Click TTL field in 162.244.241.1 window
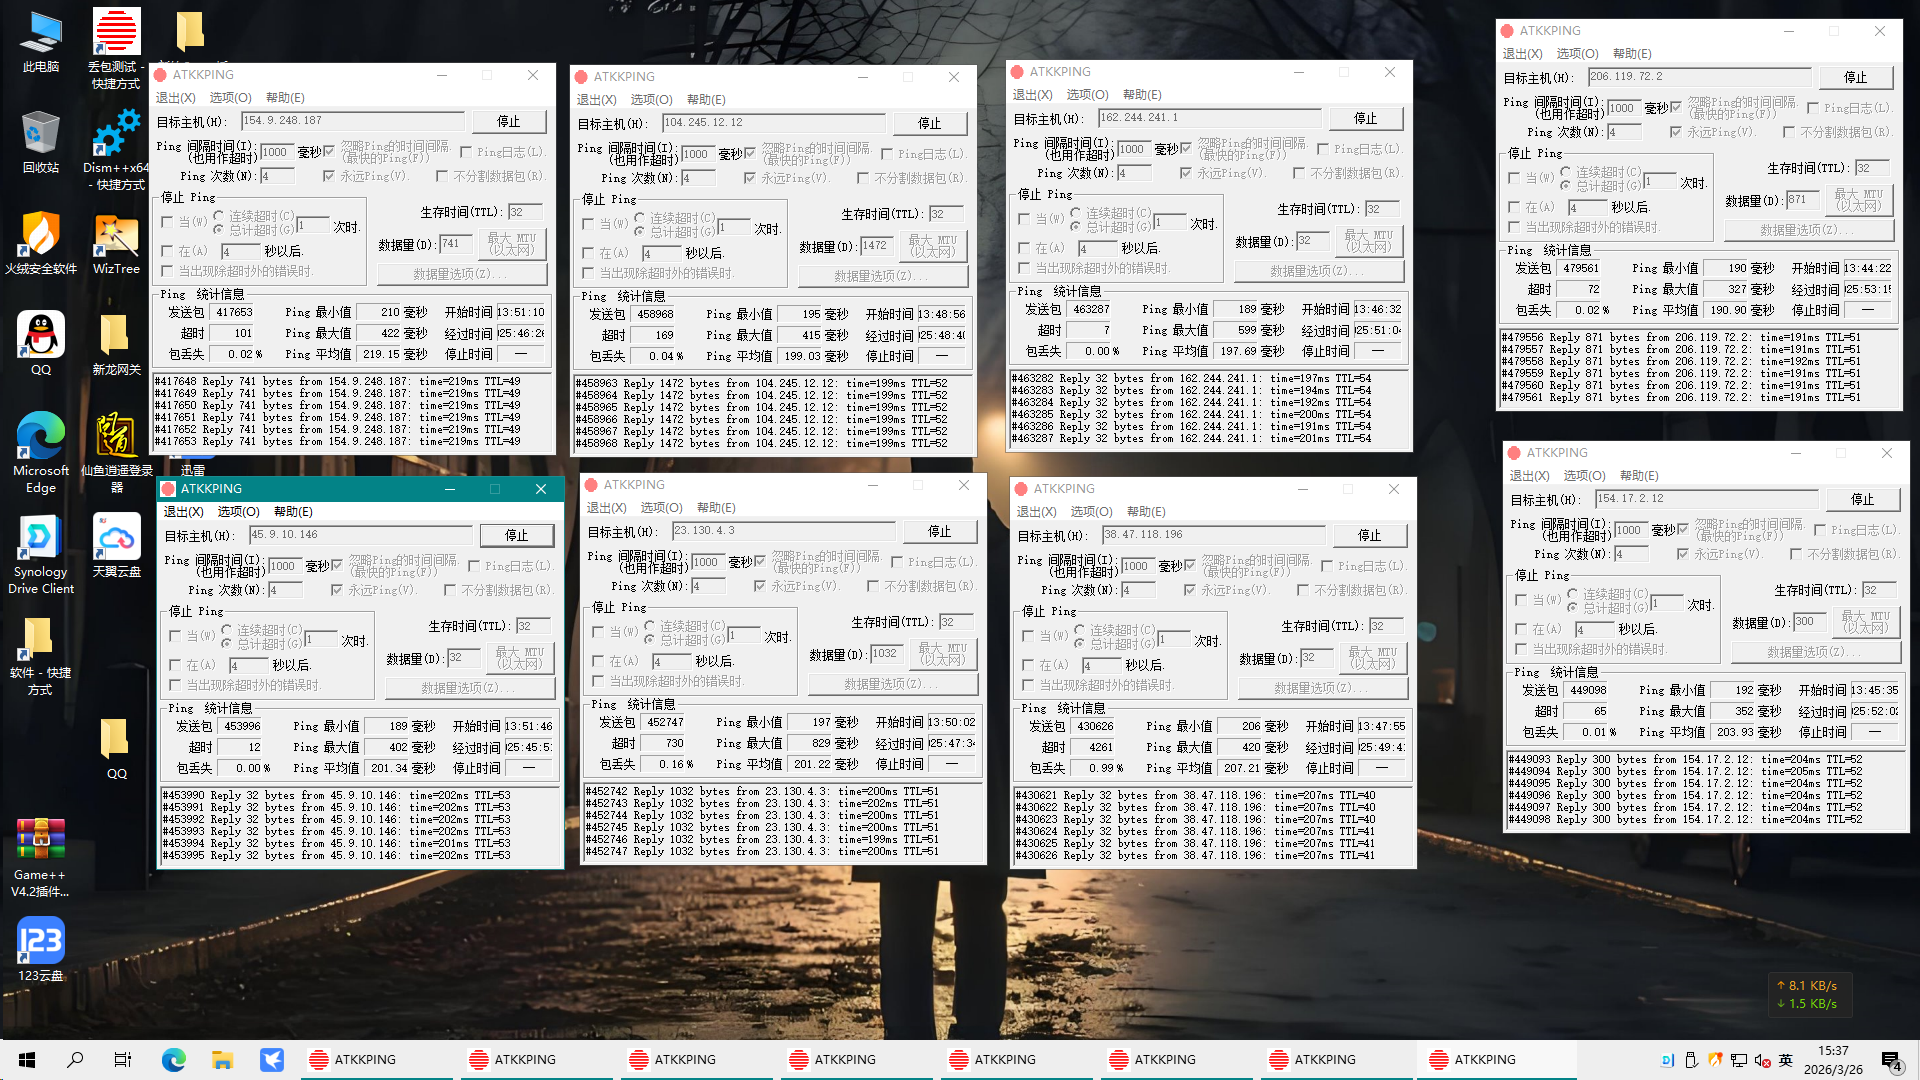This screenshot has height=1080, width=1920. [x=1380, y=209]
